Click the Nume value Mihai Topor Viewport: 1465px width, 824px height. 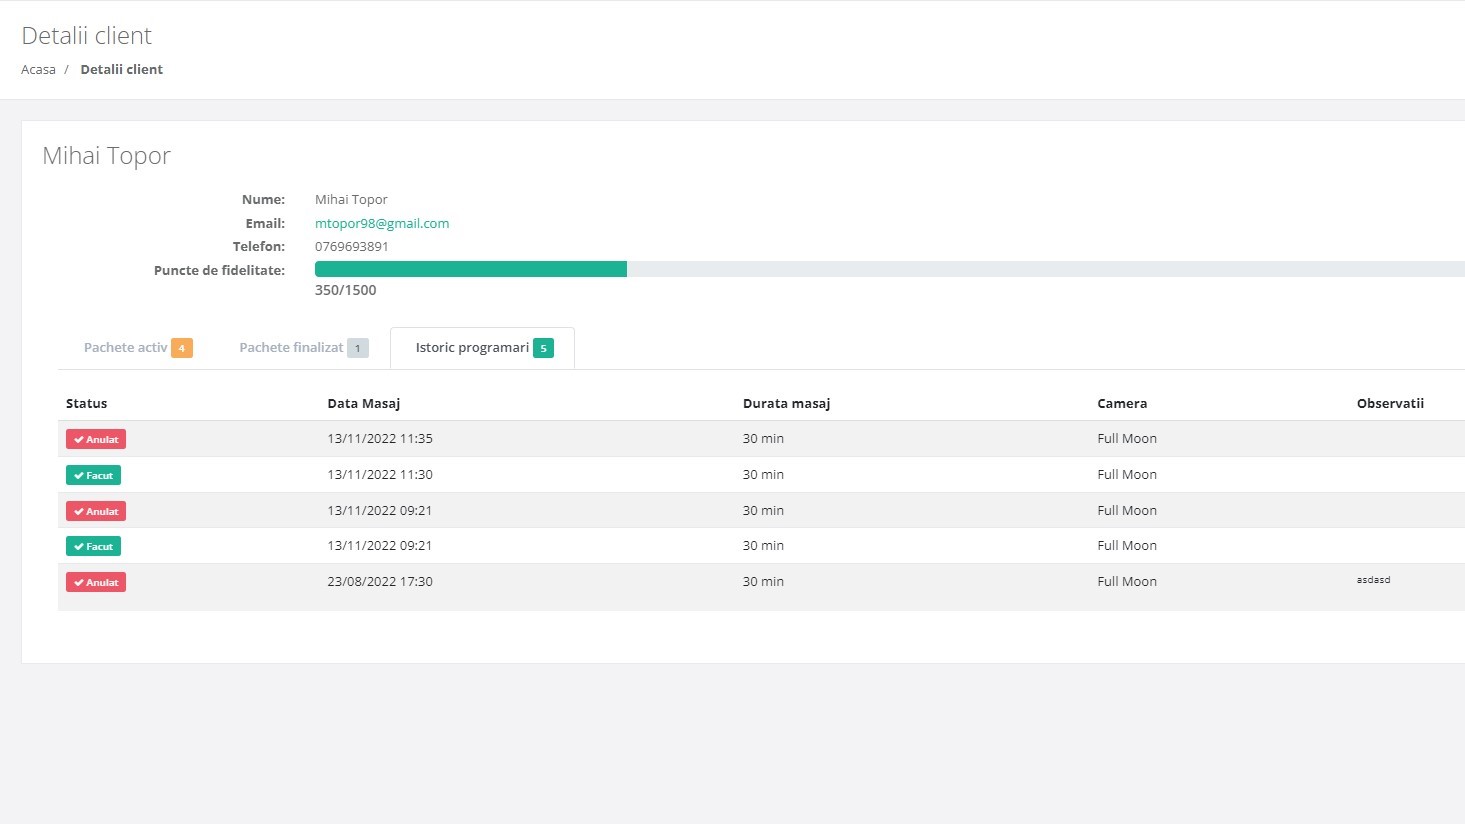click(x=351, y=199)
